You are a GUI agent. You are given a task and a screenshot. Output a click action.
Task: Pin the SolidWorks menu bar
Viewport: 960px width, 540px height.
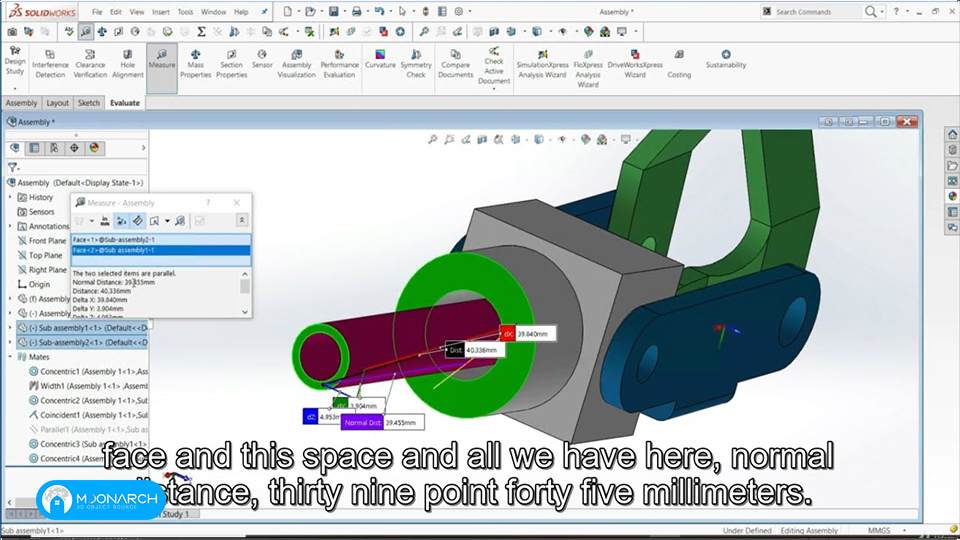tap(264, 12)
